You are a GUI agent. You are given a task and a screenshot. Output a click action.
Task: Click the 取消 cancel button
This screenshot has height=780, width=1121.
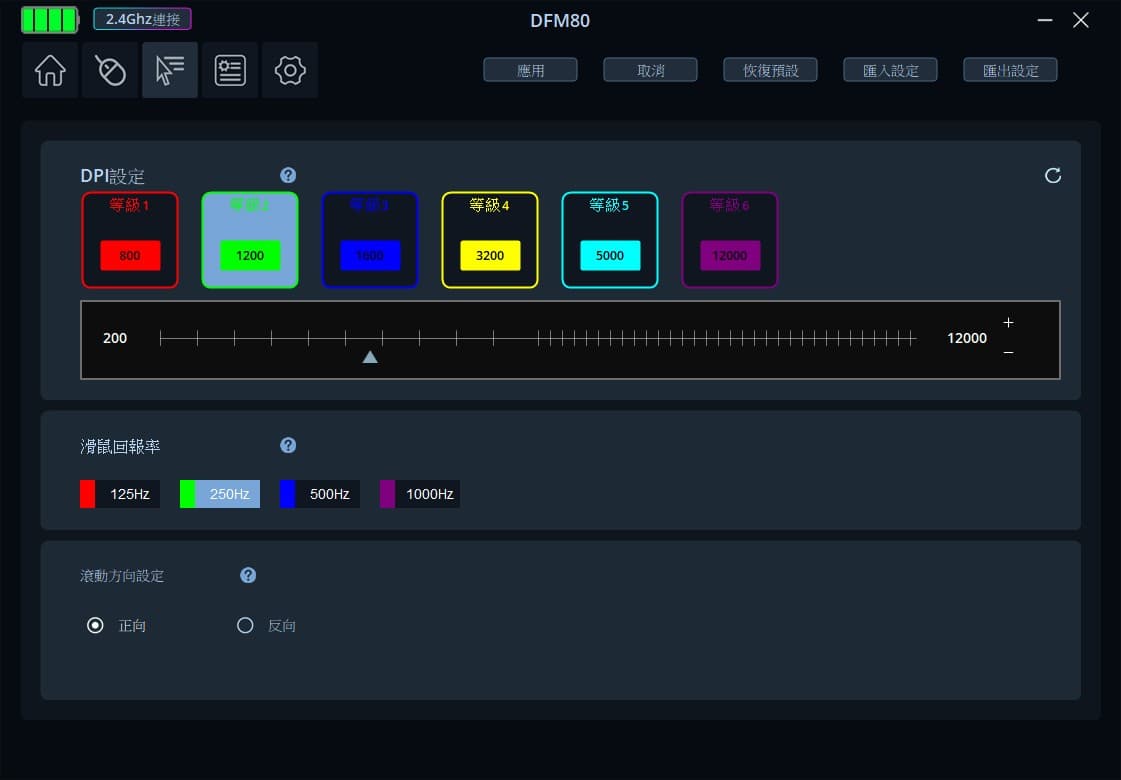pyautogui.click(x=651, y=70)
